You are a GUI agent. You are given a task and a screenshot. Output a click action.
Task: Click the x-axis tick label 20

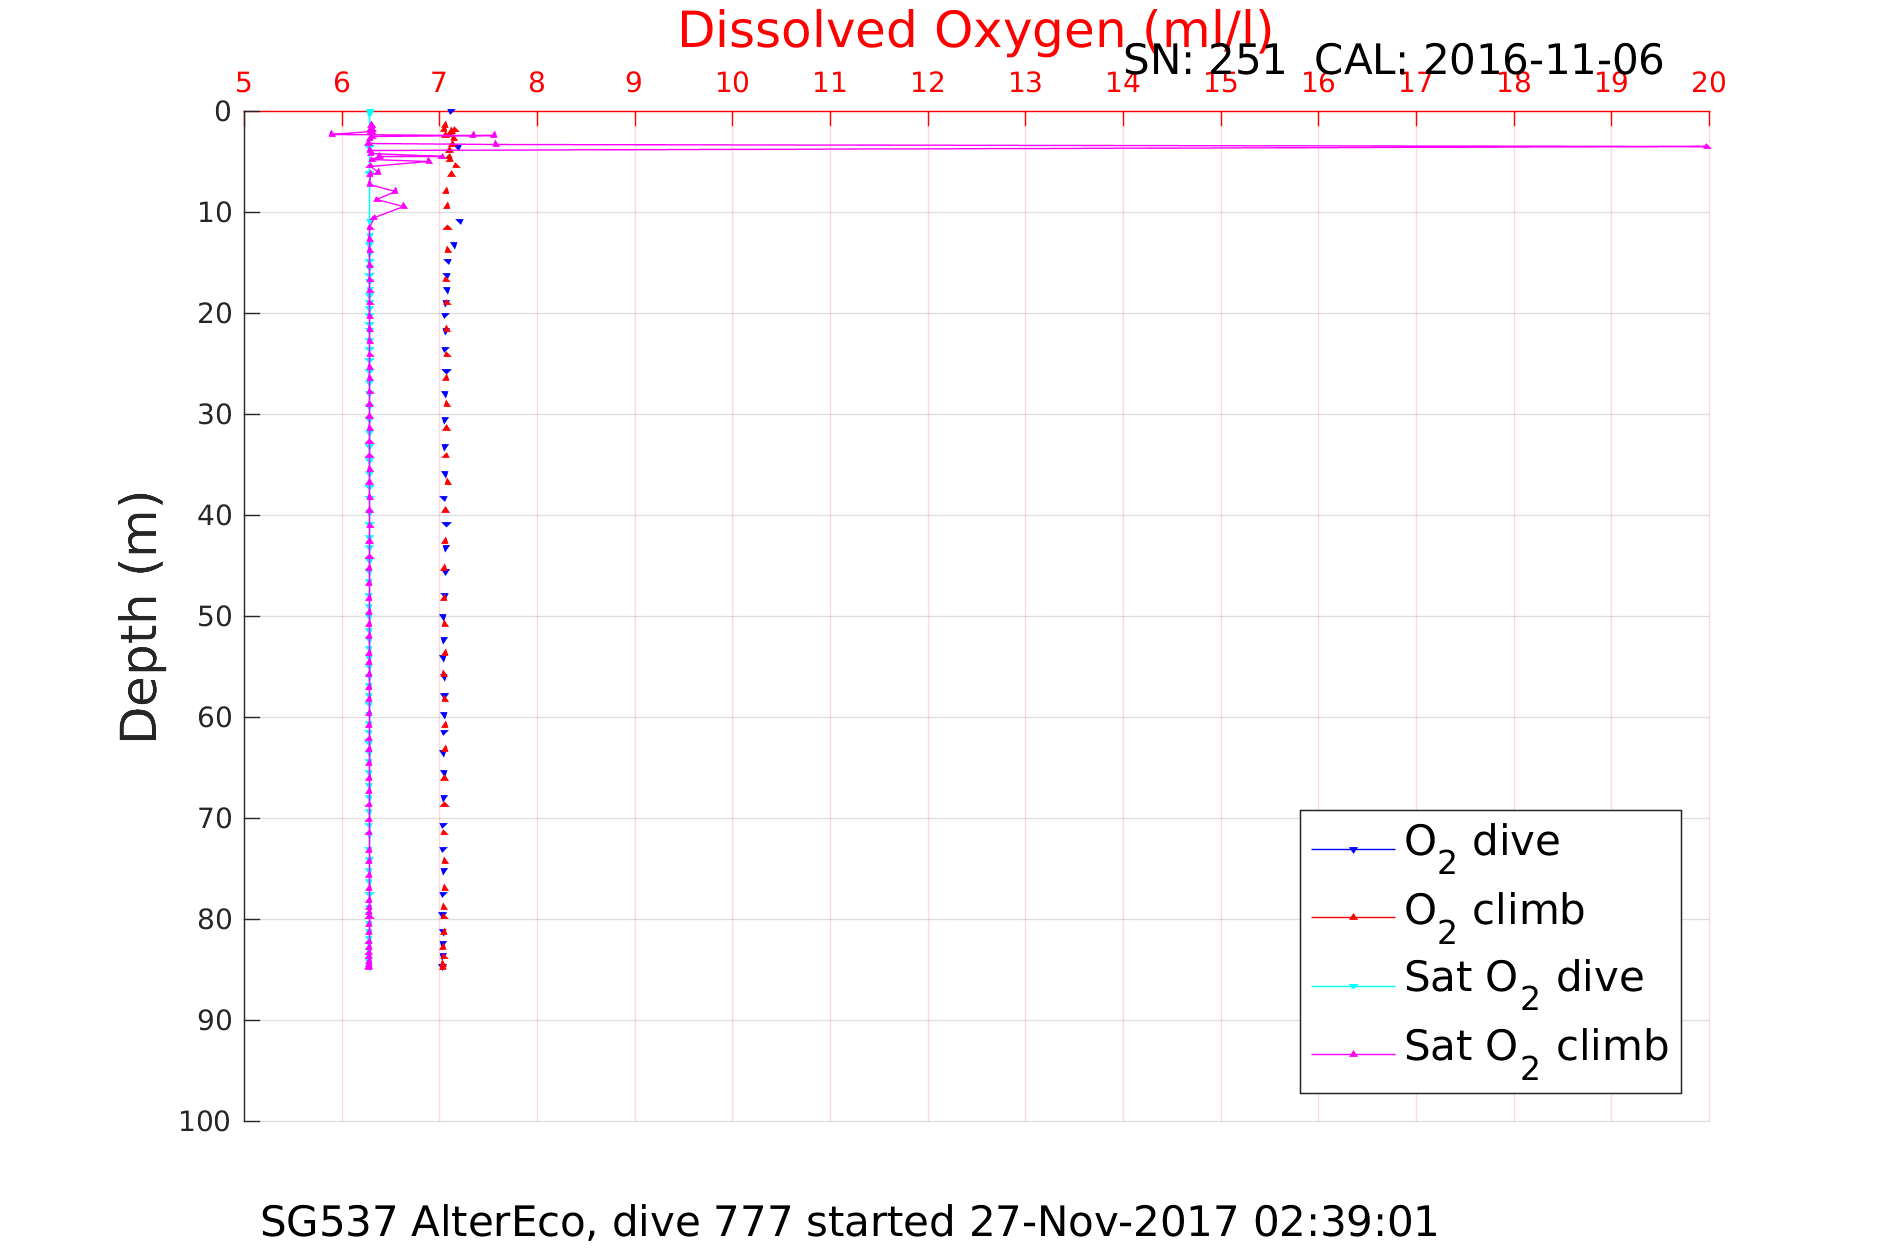coord(1709,83)
